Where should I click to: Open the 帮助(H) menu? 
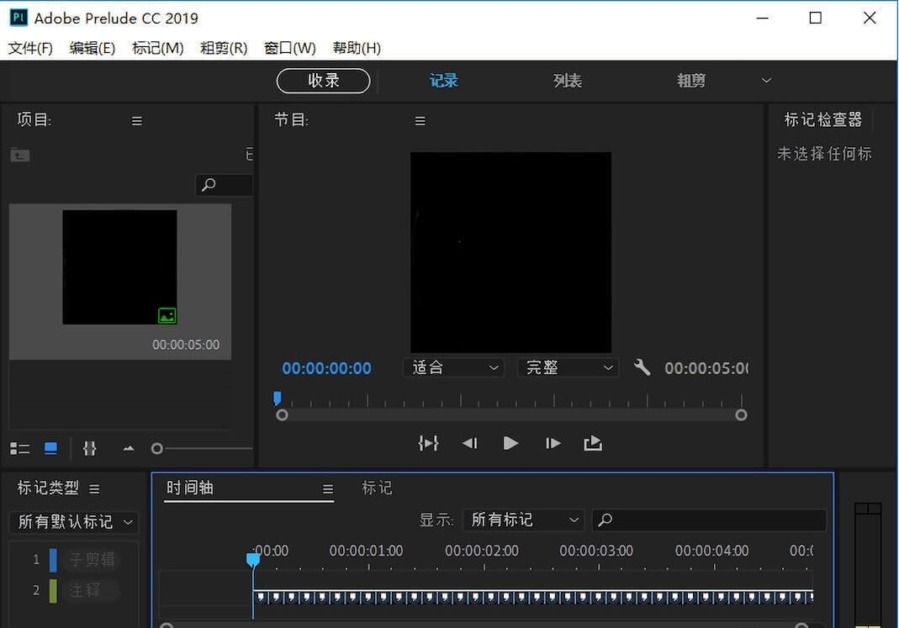click(x=357, y=48)
